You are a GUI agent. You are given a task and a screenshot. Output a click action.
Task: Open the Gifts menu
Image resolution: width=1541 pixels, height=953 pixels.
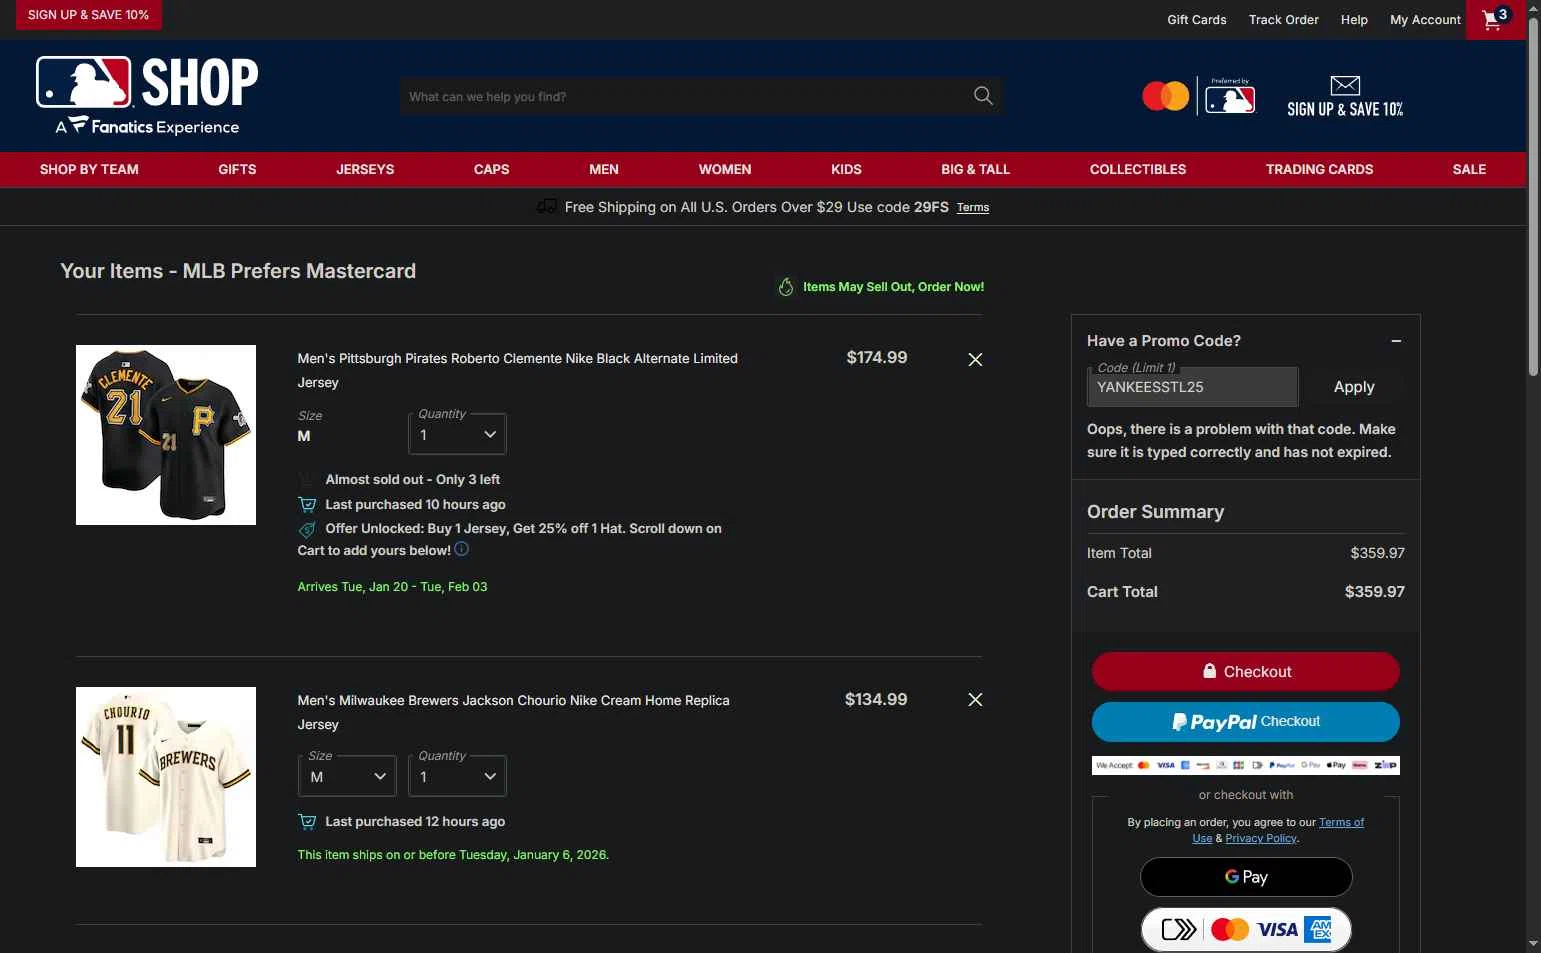point(237,169)
